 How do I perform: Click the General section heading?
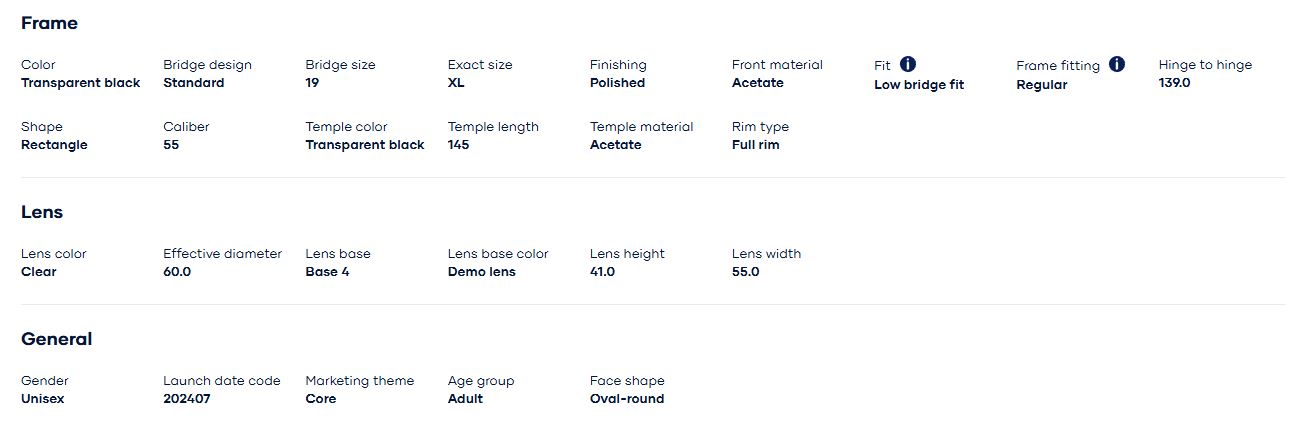(56, 339)
